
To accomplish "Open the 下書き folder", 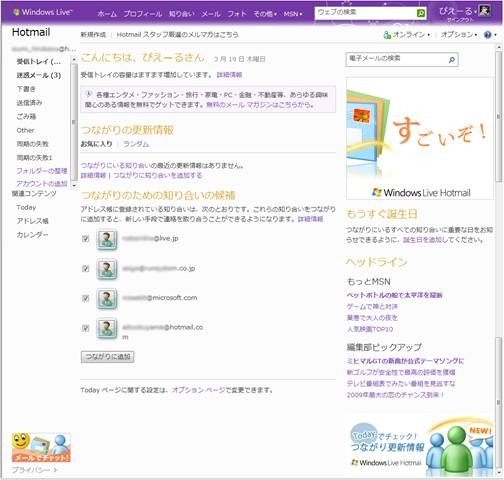I will pyautogui.click(x=26, y=89).
